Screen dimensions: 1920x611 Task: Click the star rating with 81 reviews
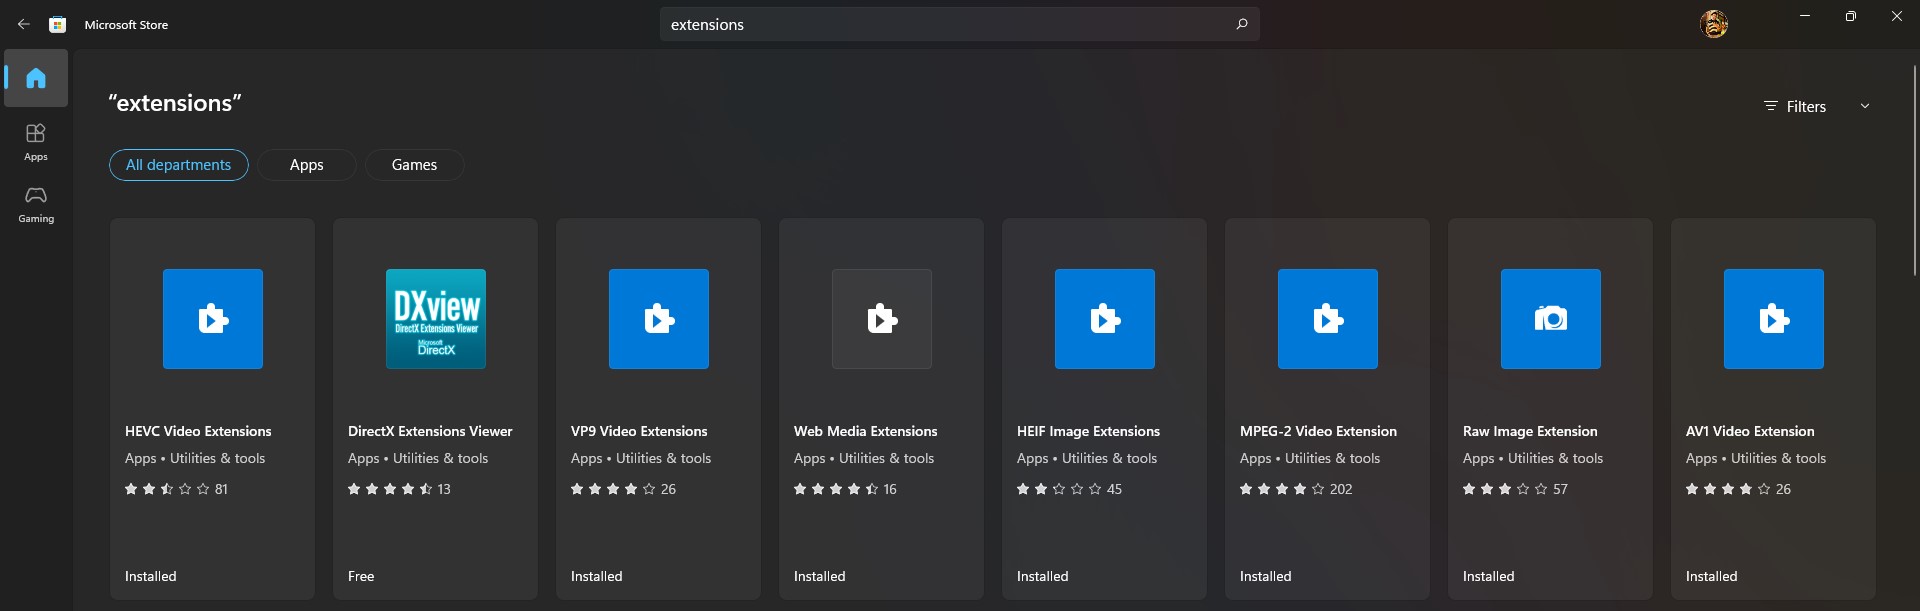(x=176, y=489)
